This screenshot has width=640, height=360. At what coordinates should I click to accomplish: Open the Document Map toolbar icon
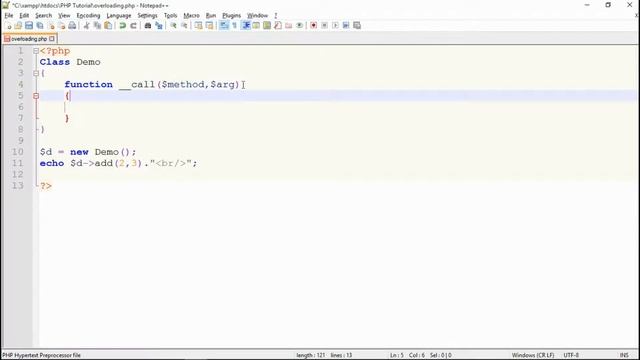(x=267, y=25)
